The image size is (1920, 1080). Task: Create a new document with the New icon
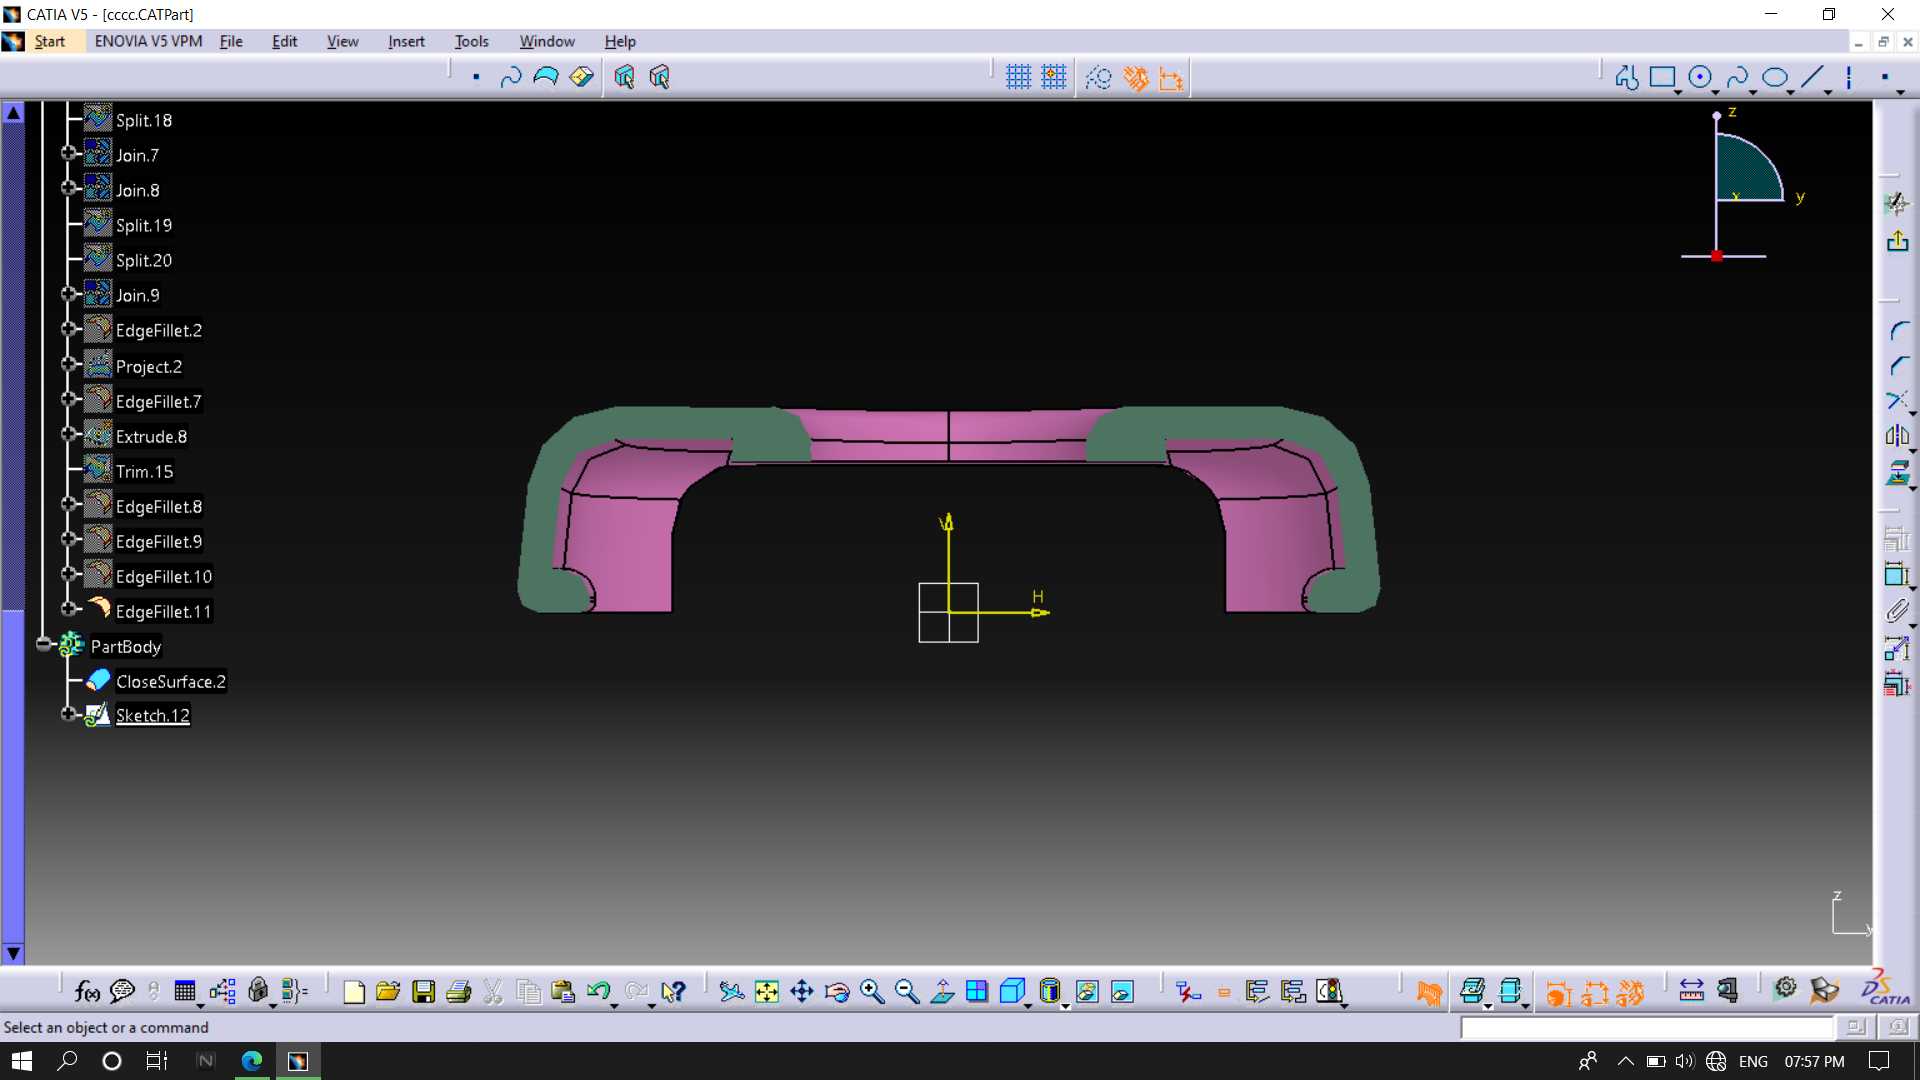[x=354, y=991]
